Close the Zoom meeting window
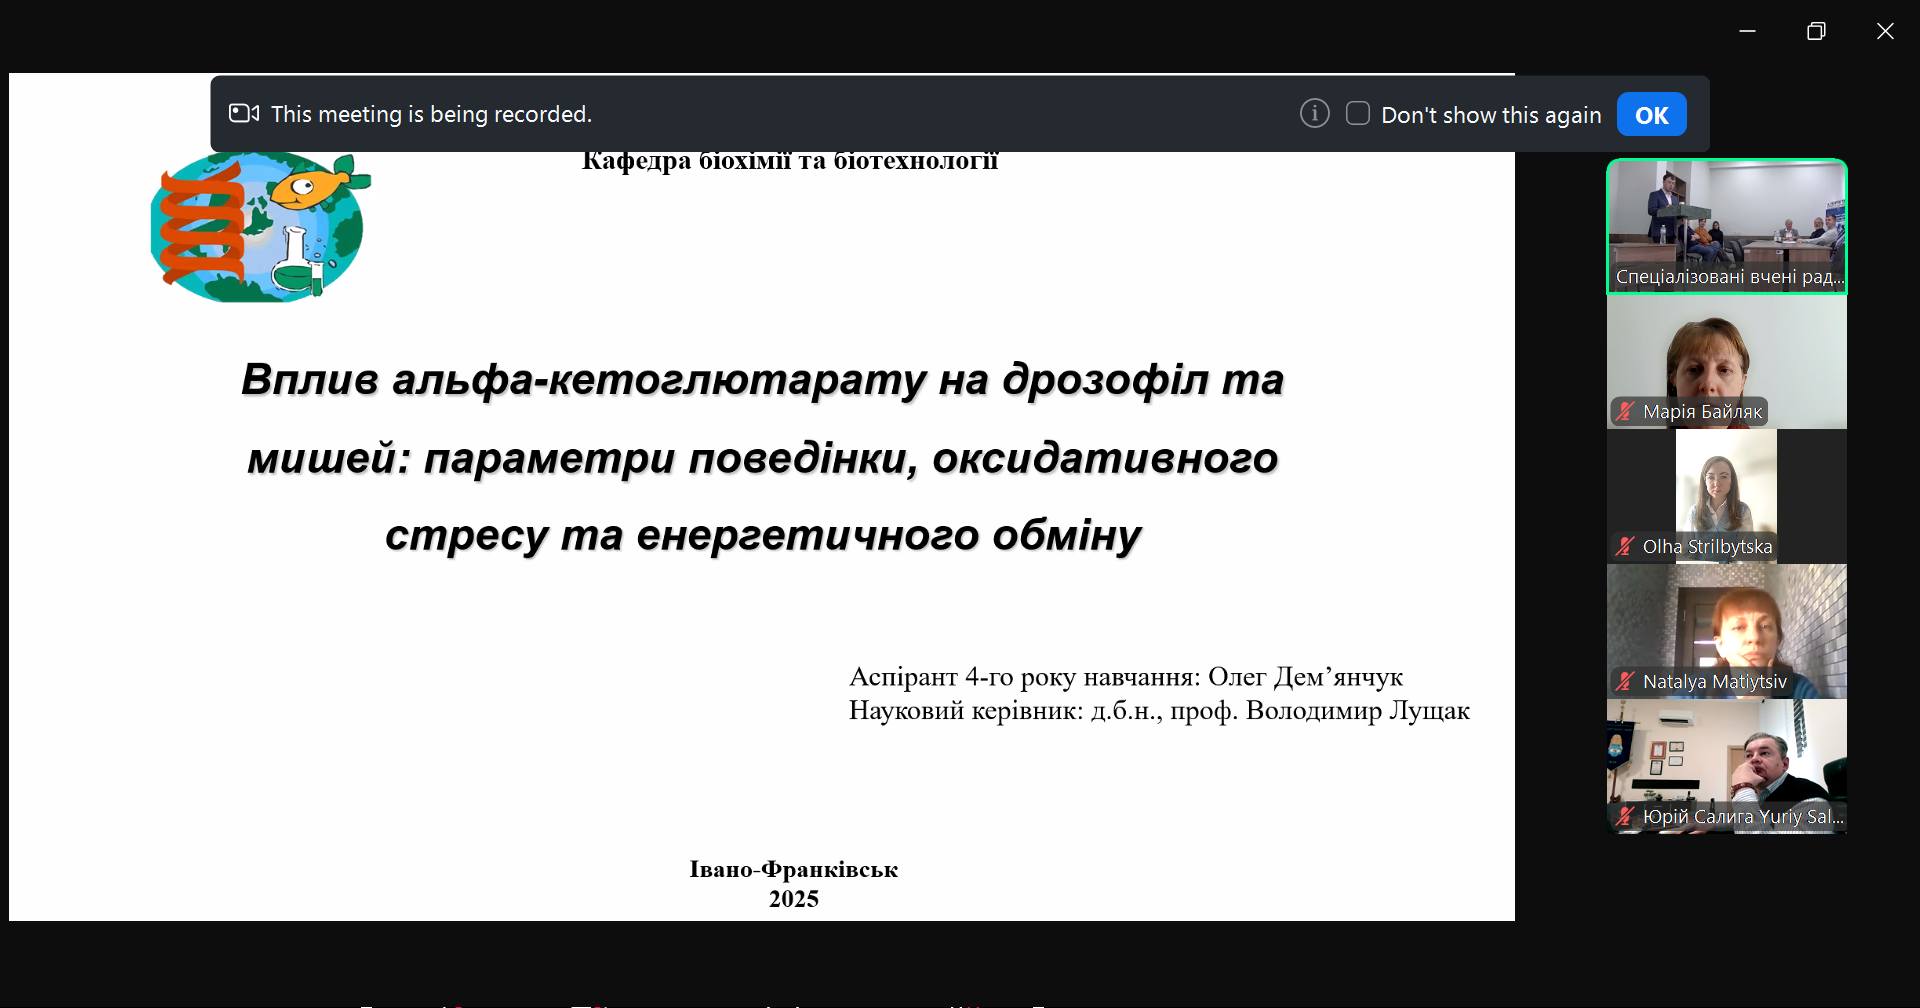The height and width of the screenshot is (1008, 1920). [x=1885, y=31]
